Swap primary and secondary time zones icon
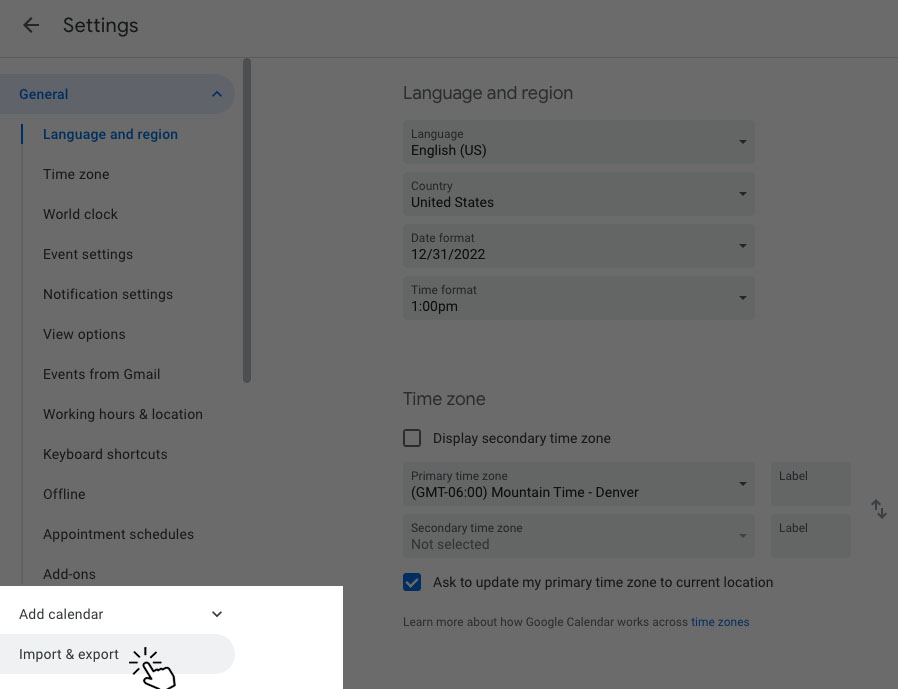Image resolution: width=898 pixels, height=689 pixels. pyautogui.click(x=878, y=509)
